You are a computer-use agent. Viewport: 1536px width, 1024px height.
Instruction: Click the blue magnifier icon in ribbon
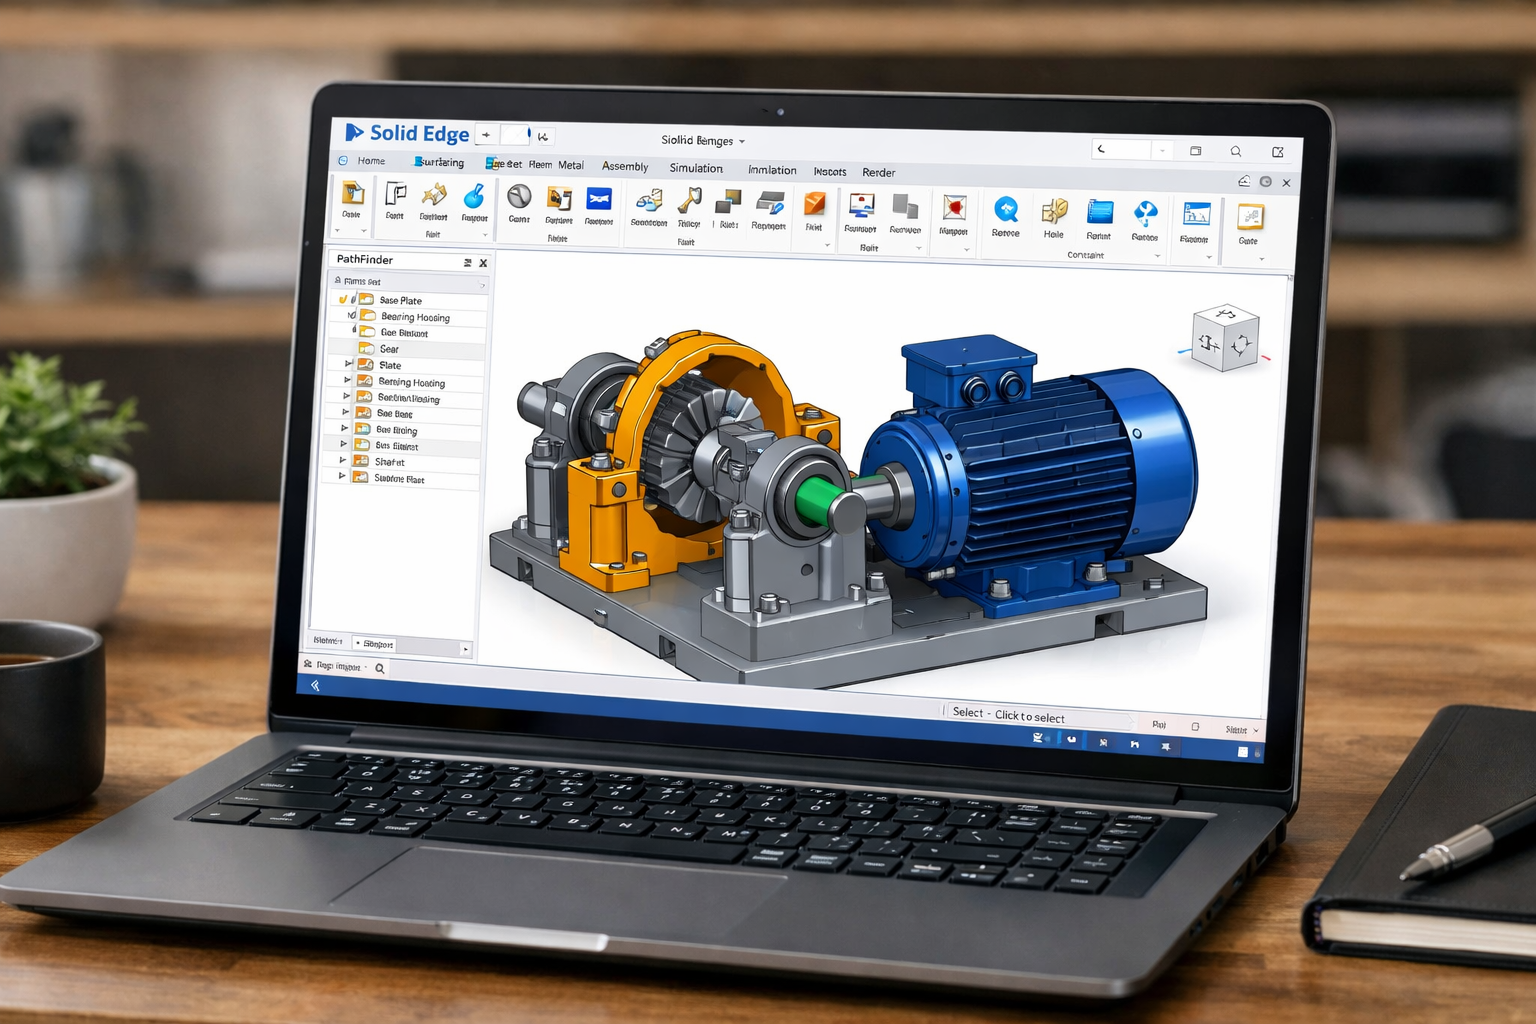(x=1005, y=210)
